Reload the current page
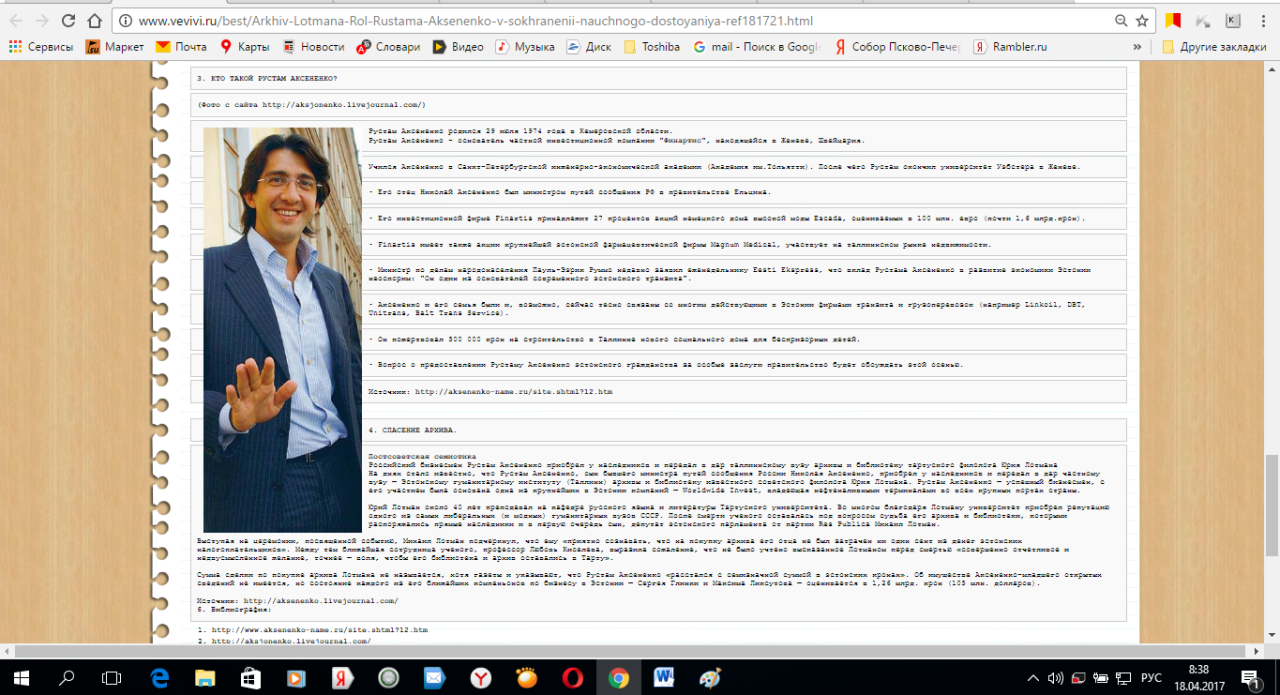 coord(67,20)
